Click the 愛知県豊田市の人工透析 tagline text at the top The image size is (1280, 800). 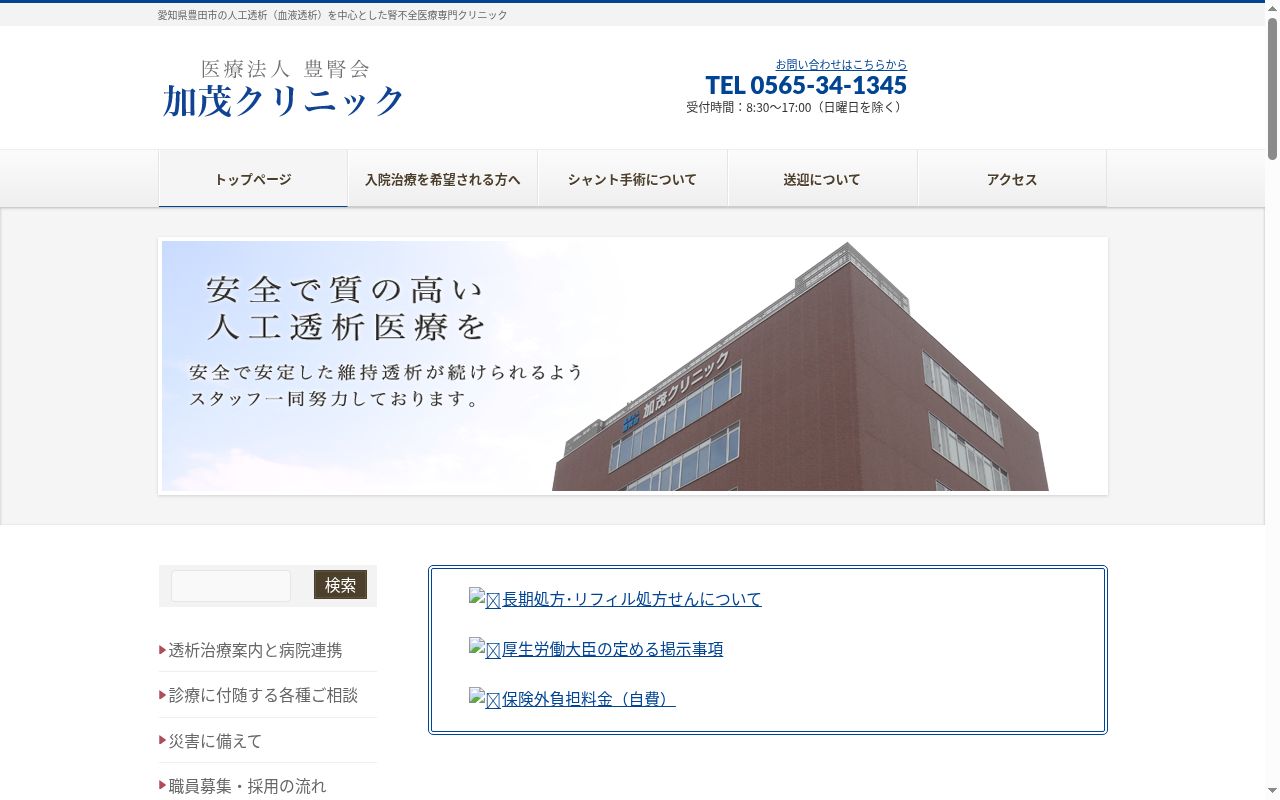[x=332, y=15]
